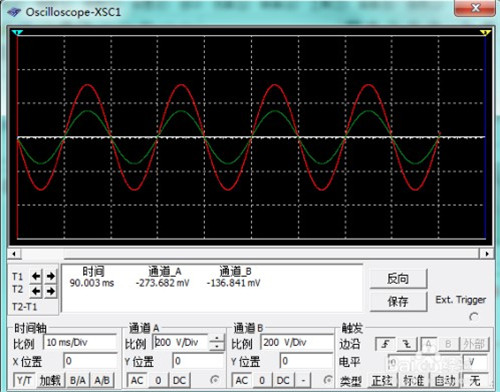Set Channel B coupling to DC
Viewport: 500px width, 392px height.
click(x=283, y=380)
